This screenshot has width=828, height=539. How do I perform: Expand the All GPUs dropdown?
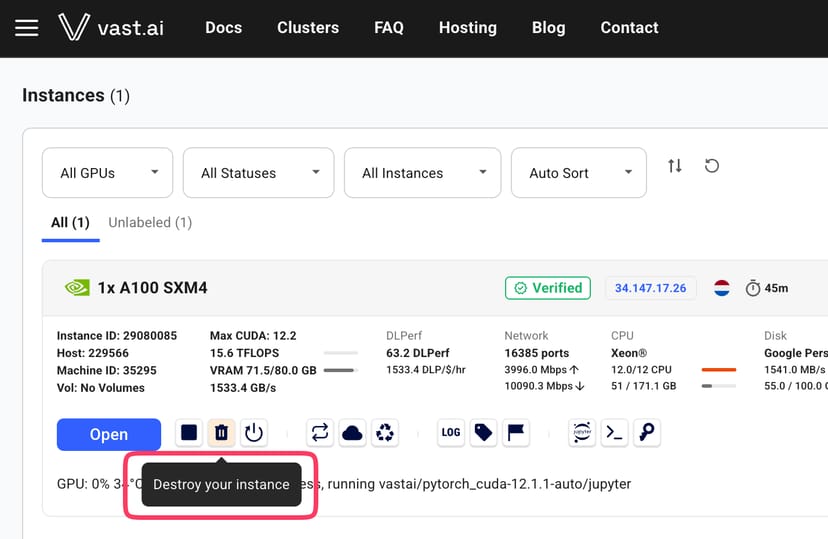[107, 173]
